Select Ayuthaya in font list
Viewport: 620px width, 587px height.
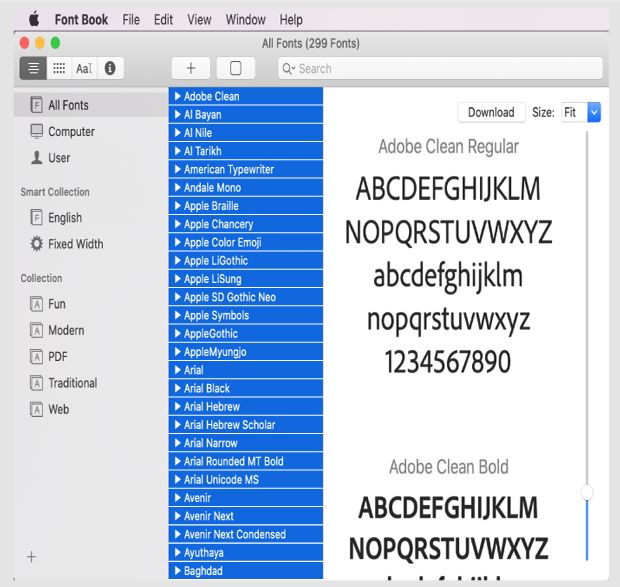click(x=246, y=552)
